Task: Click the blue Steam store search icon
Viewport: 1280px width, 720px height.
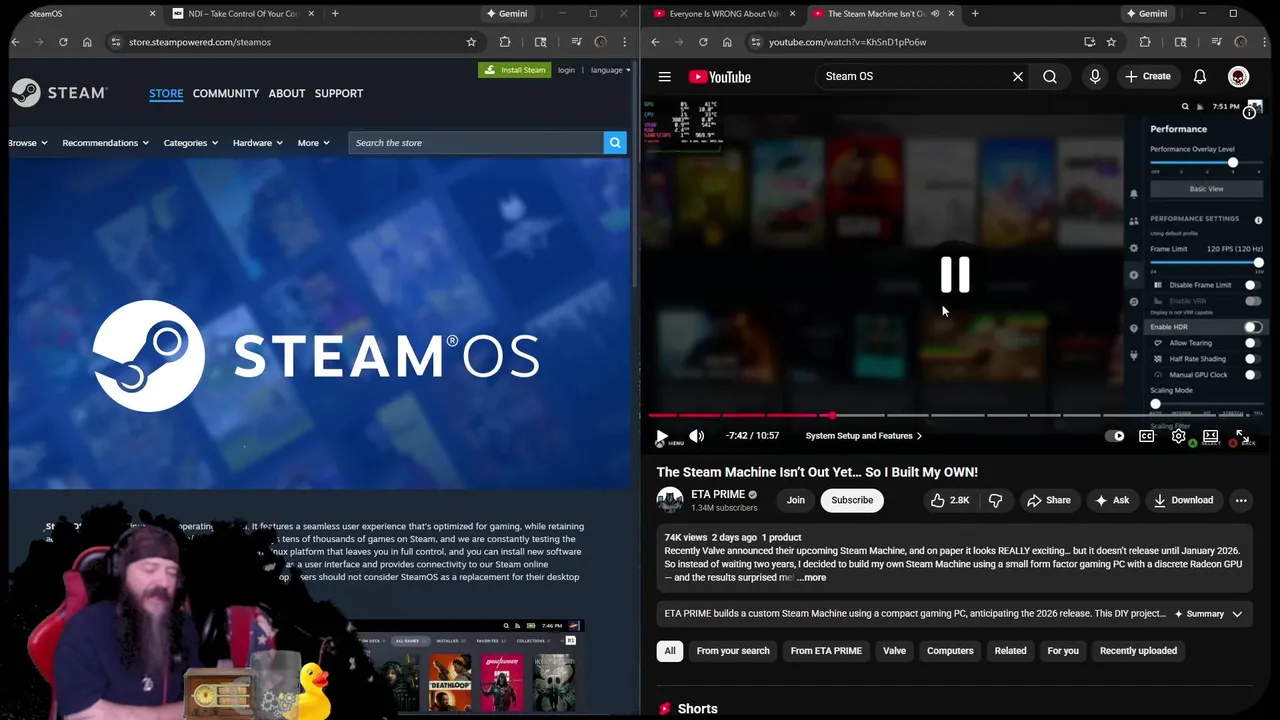Action: tap(615, 143)
